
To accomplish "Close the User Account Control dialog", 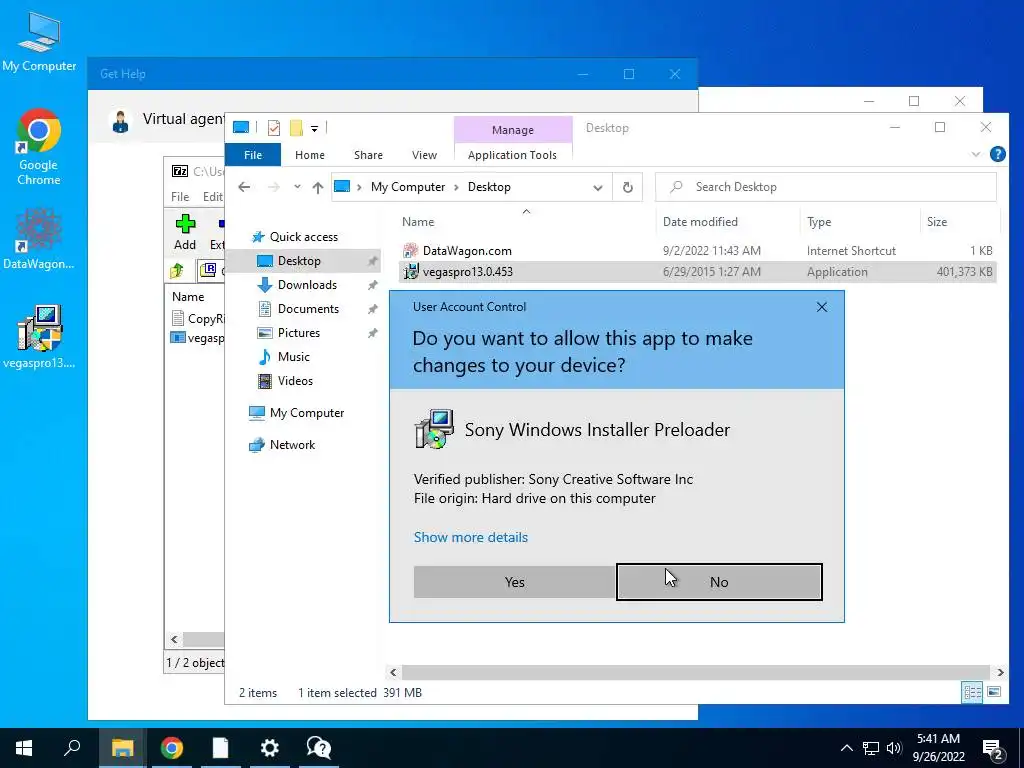I will [822, 307].
